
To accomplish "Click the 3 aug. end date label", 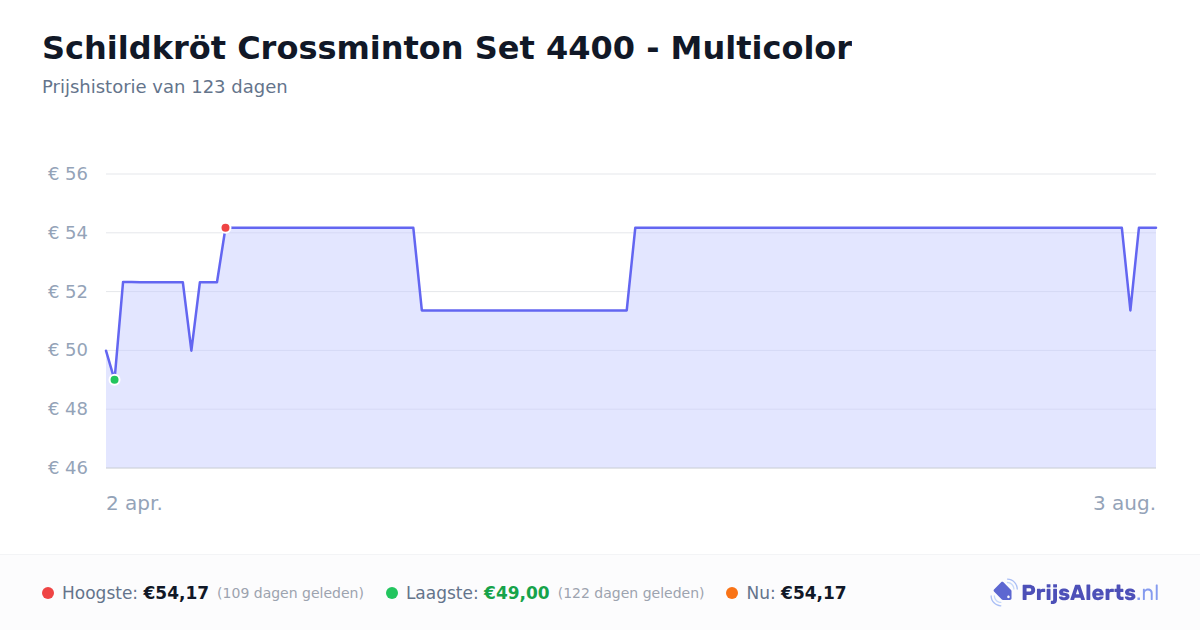I will [1124, 503].
